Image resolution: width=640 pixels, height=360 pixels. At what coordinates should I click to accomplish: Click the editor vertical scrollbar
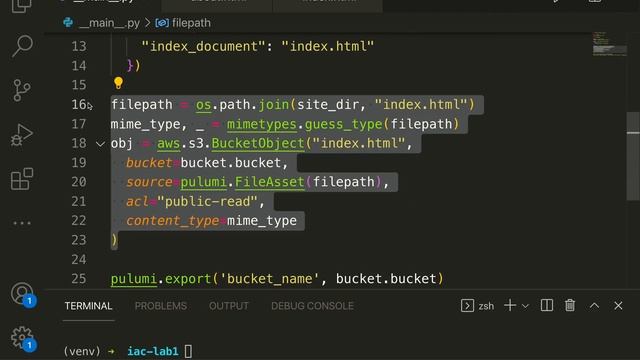tap(633, 156)
